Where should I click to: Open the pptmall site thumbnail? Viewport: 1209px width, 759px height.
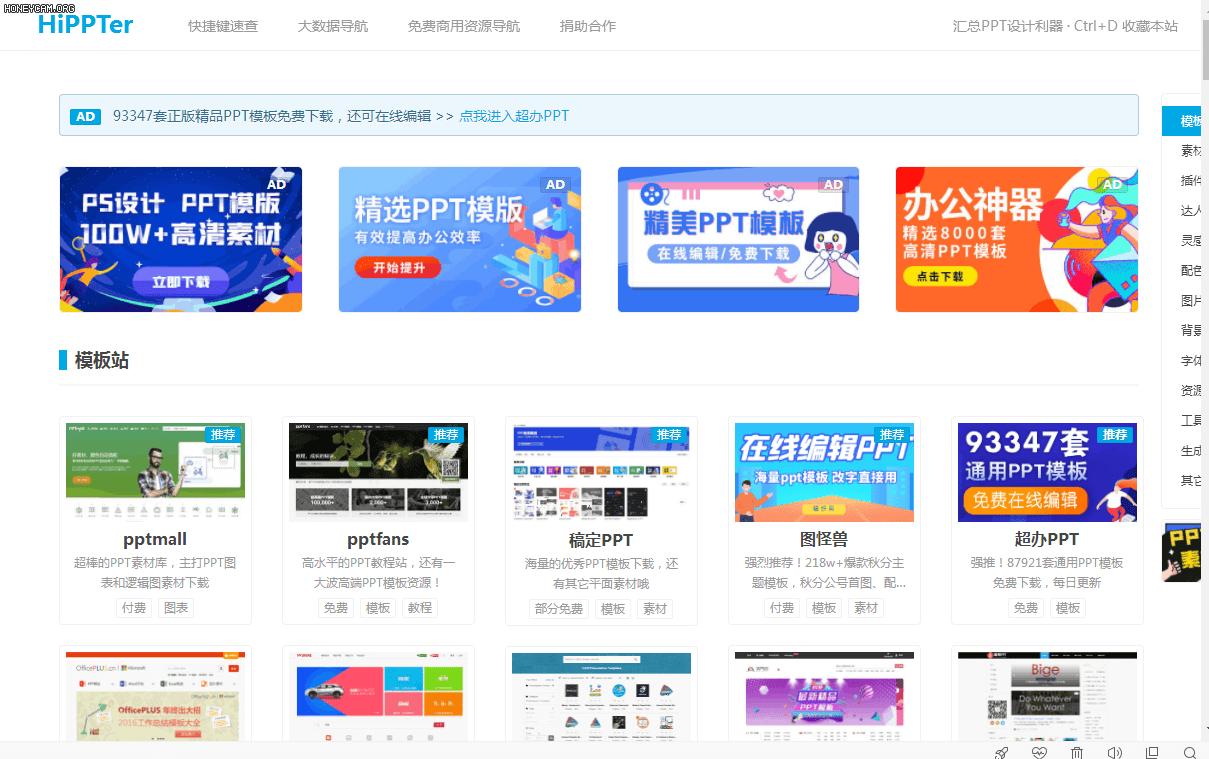pyautogui.click(x=155, y=471)
